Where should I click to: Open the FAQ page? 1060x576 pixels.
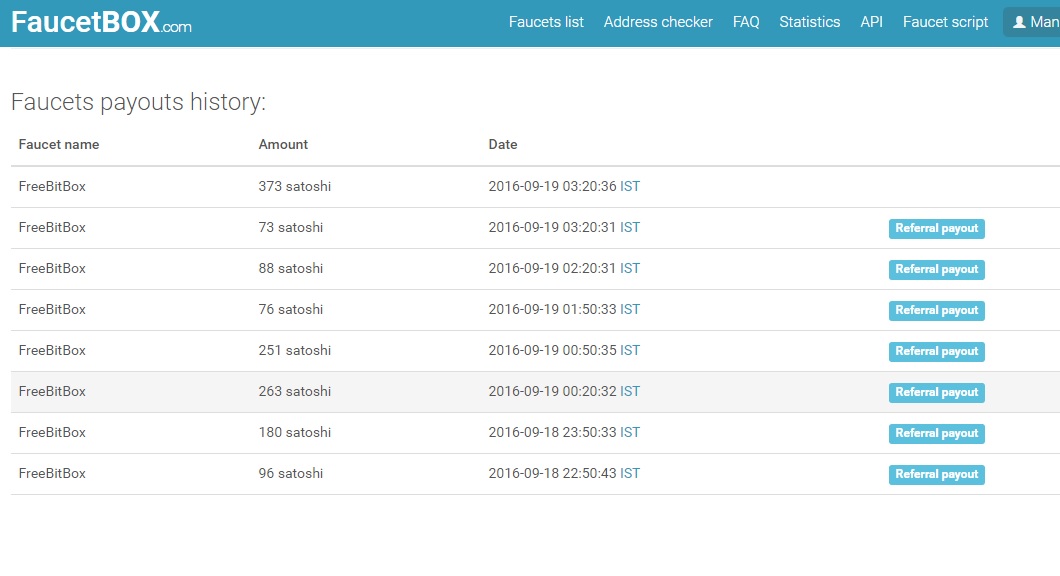coord(746,22)
